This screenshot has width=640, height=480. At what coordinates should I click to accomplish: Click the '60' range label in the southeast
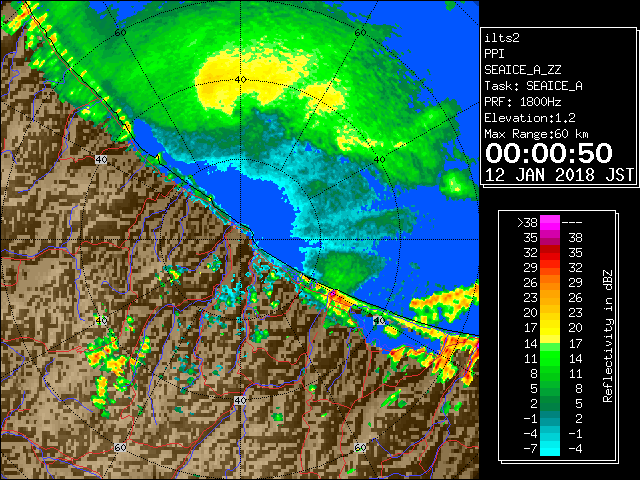pos(360,447)
